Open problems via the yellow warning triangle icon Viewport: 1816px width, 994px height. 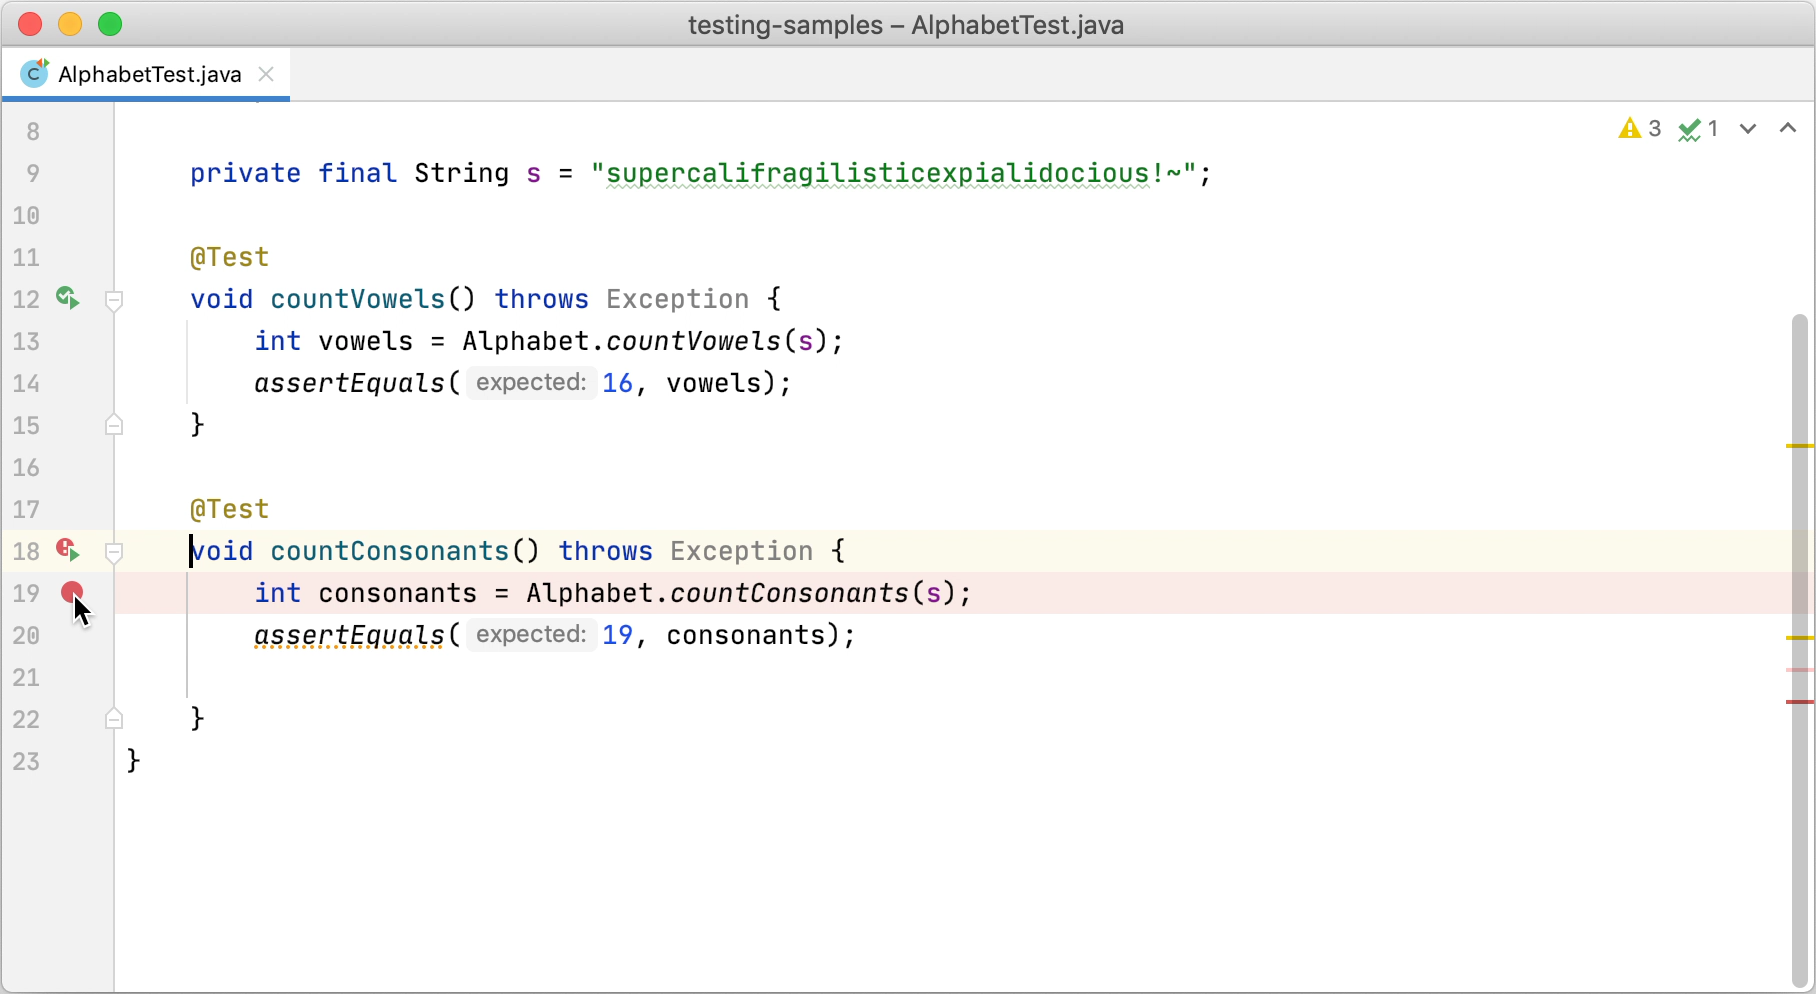point(1630,128)
